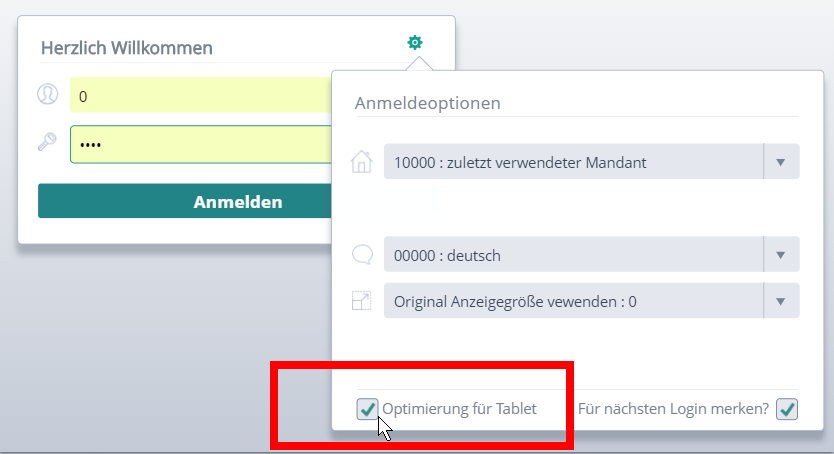Click the house Mandant icon
834x454 pixels.
pos(362,161)
